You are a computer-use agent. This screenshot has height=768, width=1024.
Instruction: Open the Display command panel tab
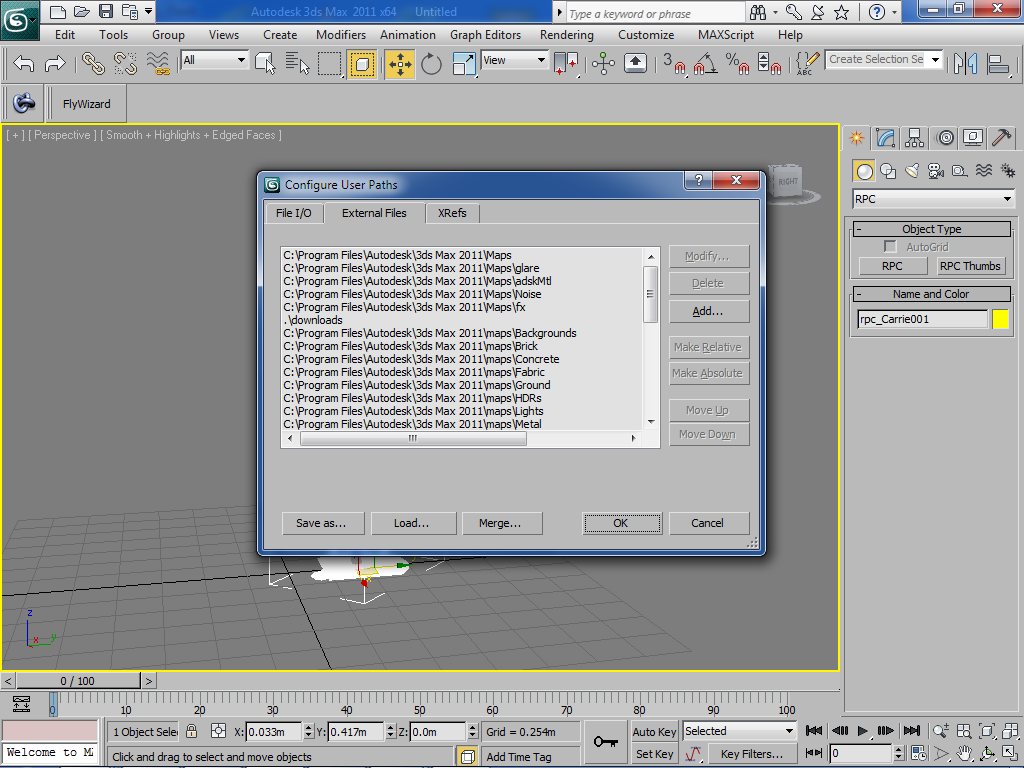tap(973, 138)
